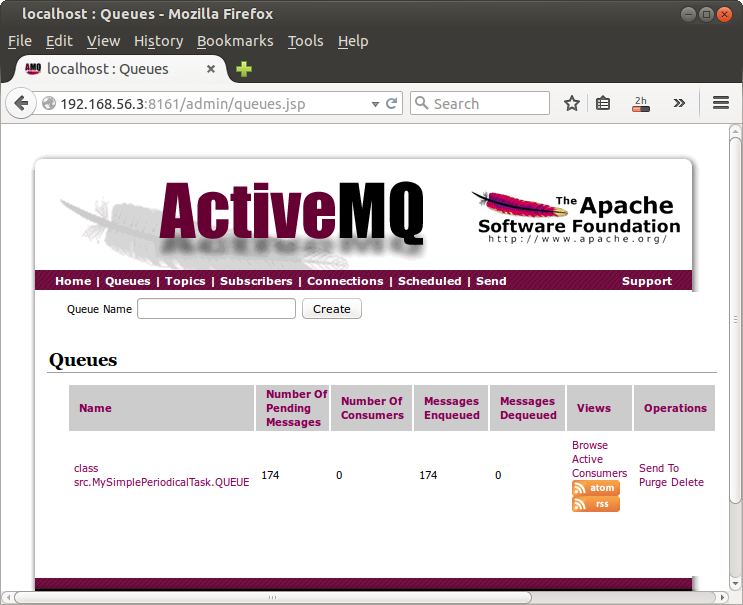The width and height of the screenshot is (743, 605).
Task: Click the Create queue button
Action: click(332, 309)
